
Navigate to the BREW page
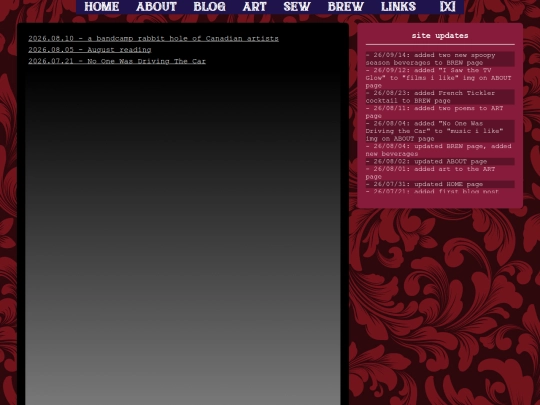(x=346, y=7)
